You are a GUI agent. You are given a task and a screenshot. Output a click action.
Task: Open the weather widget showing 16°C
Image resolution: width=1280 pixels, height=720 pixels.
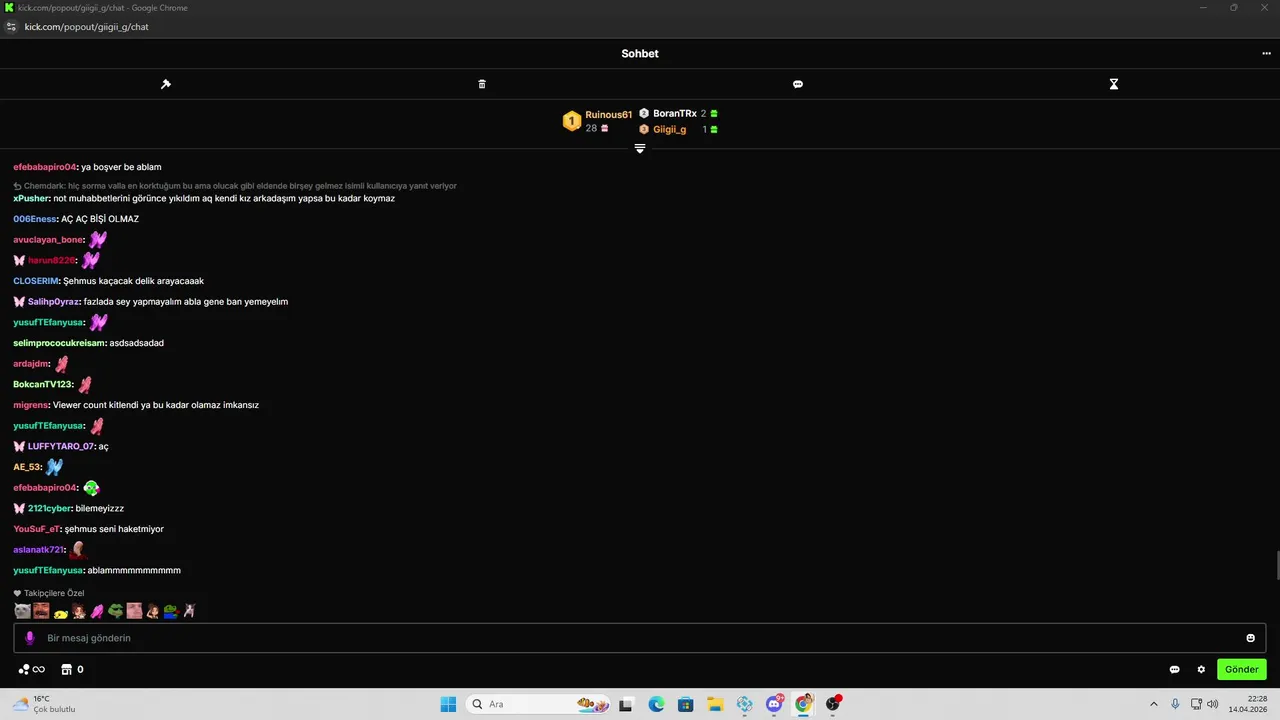pyautogui.click(x=44, y=704)
